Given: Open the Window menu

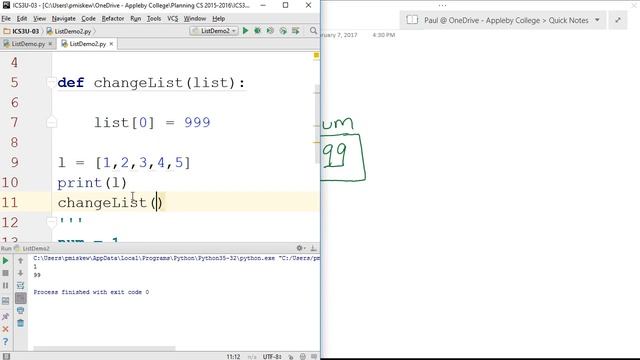Looking at the screenshot, I should pos(195,18).
